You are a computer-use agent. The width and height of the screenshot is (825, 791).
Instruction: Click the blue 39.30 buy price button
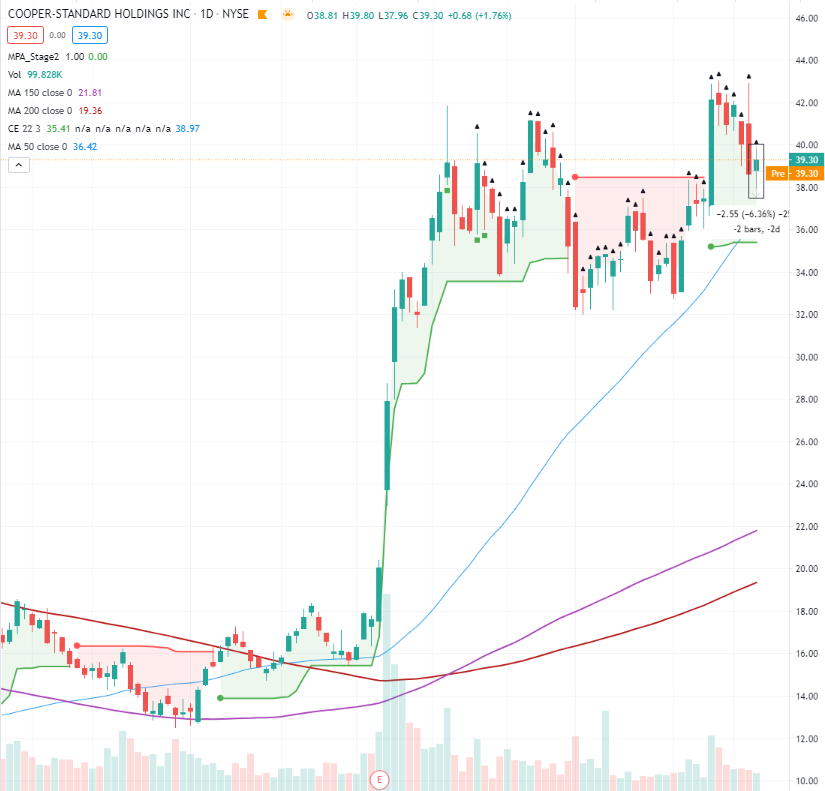90,36
